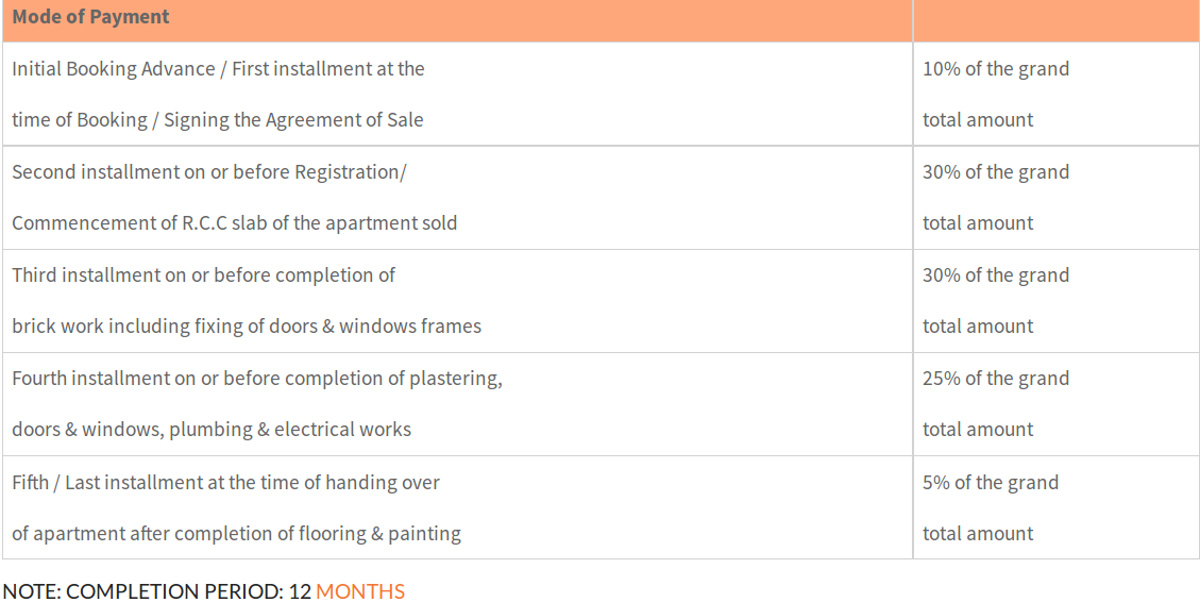Select the "10% of the grand" cell text

tap(995, 69)
